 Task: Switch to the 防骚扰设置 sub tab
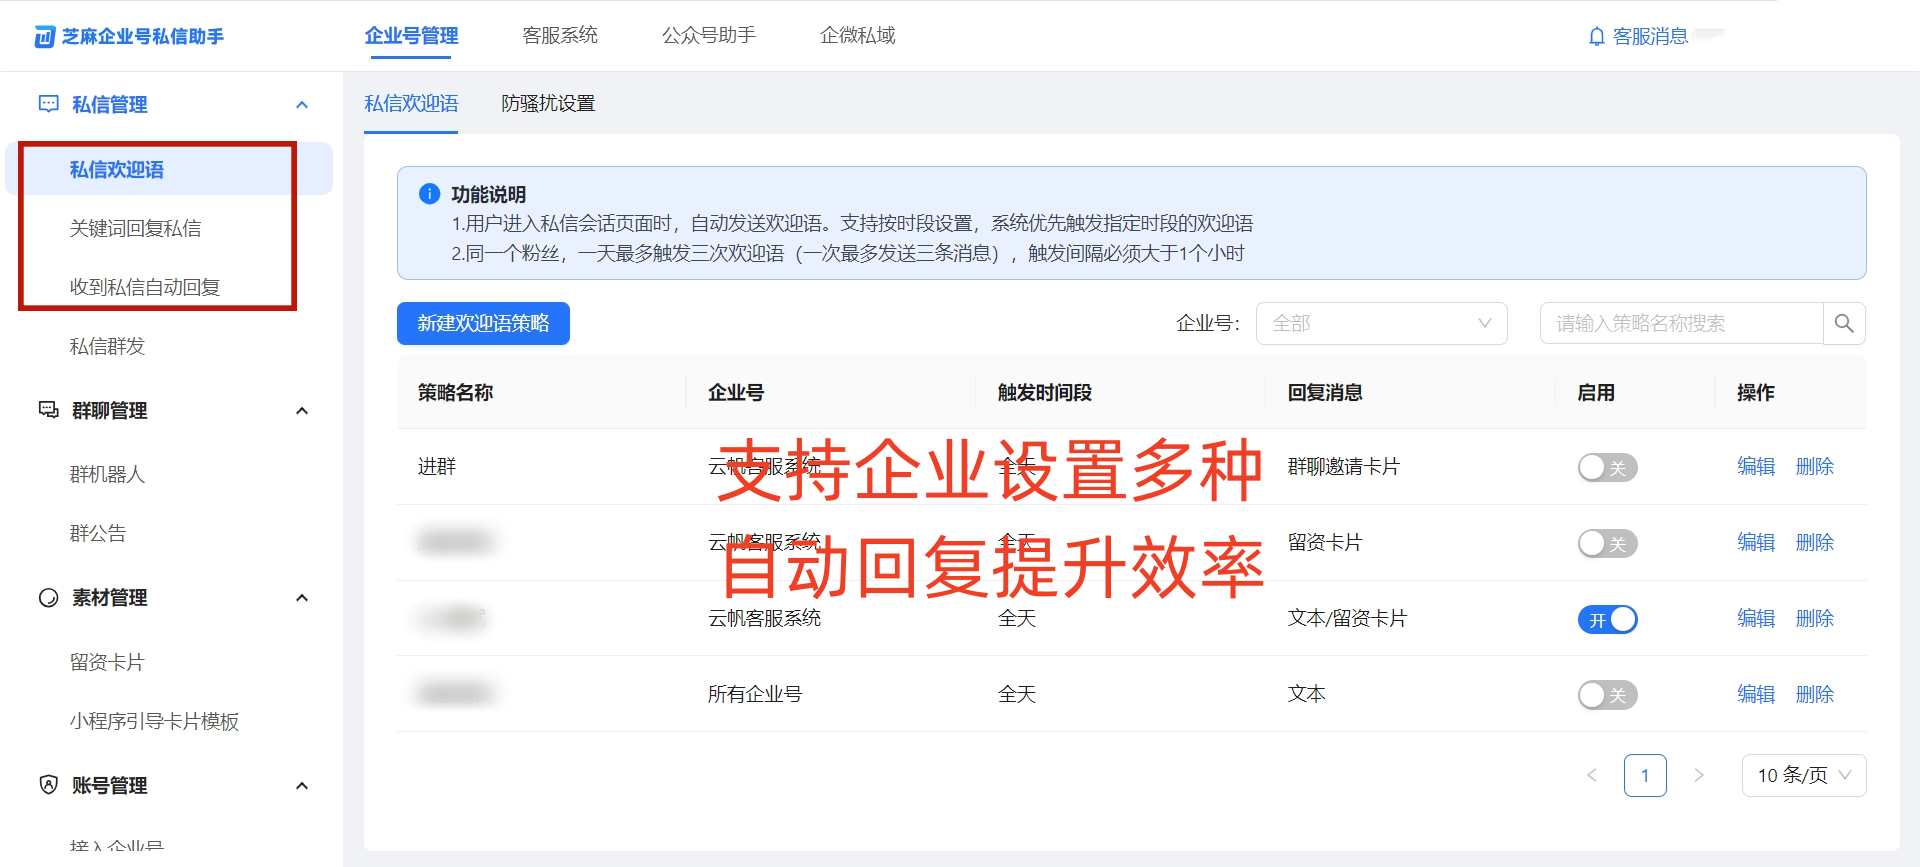[548, 104]
